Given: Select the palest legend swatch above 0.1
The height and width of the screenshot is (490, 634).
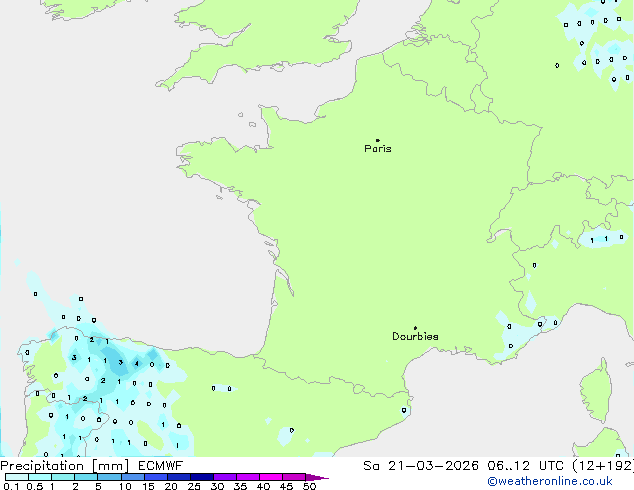Looking at the screenshot, I should [x=17, y=477].
